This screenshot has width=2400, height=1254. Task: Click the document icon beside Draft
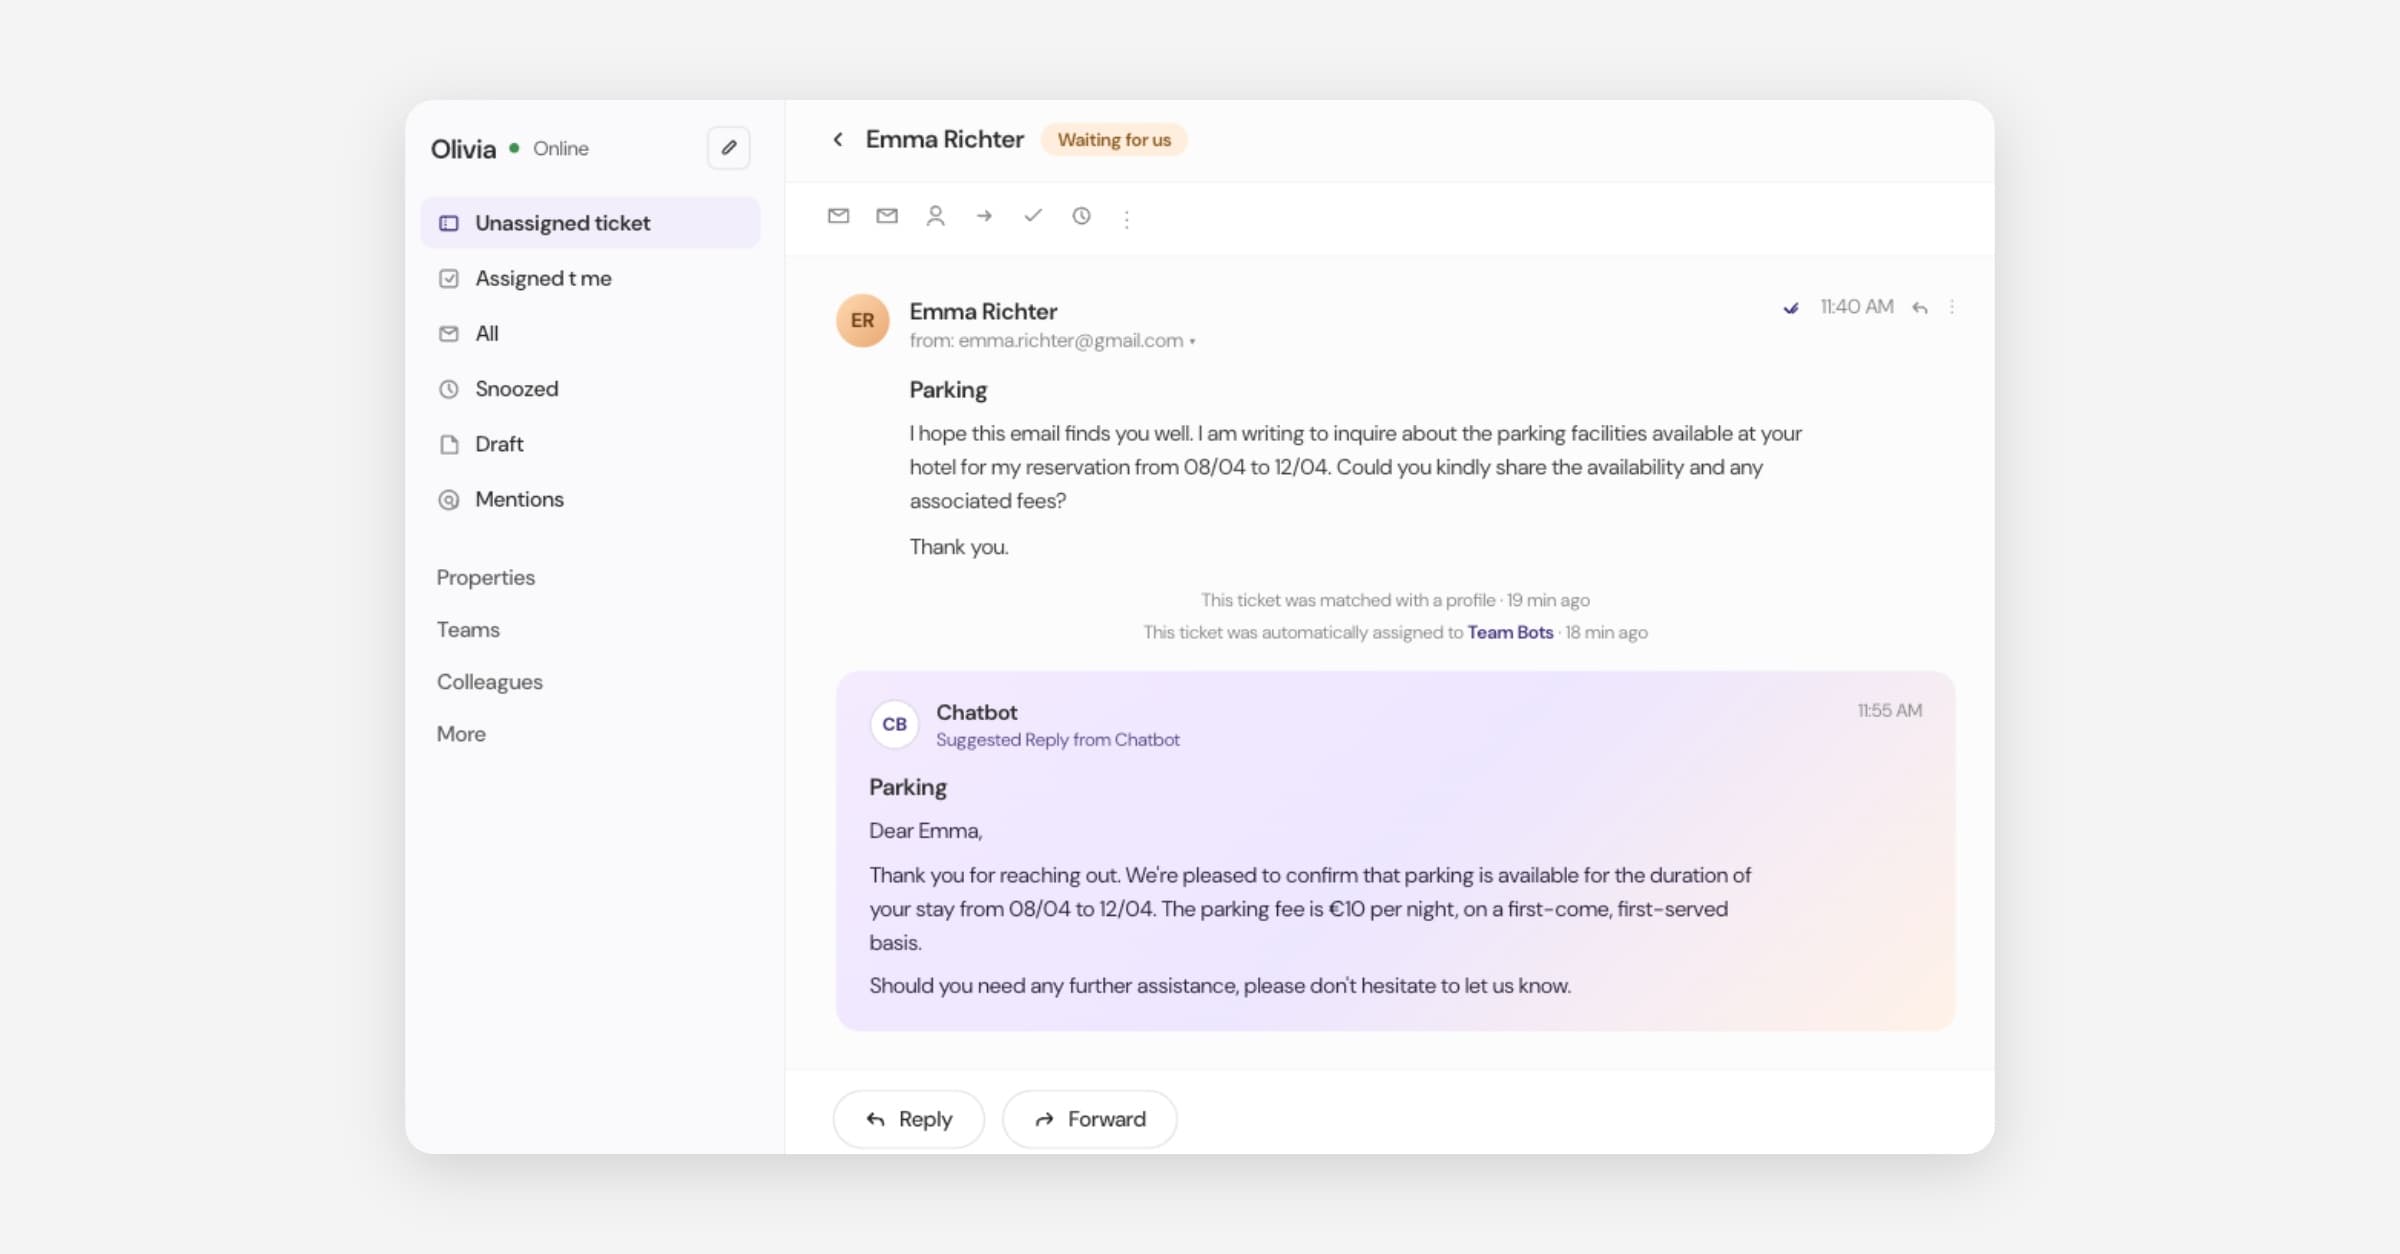pos(449,444)
